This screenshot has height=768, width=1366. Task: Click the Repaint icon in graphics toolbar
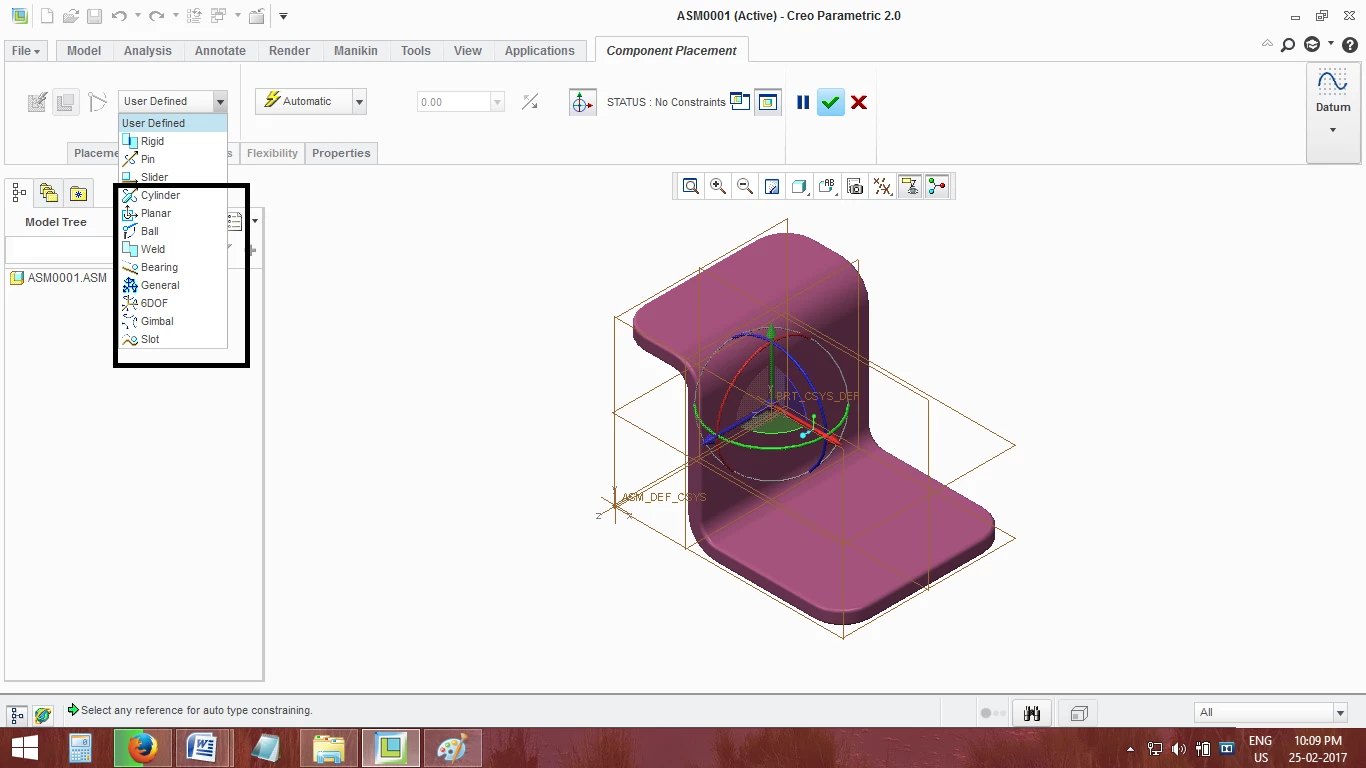772,186
